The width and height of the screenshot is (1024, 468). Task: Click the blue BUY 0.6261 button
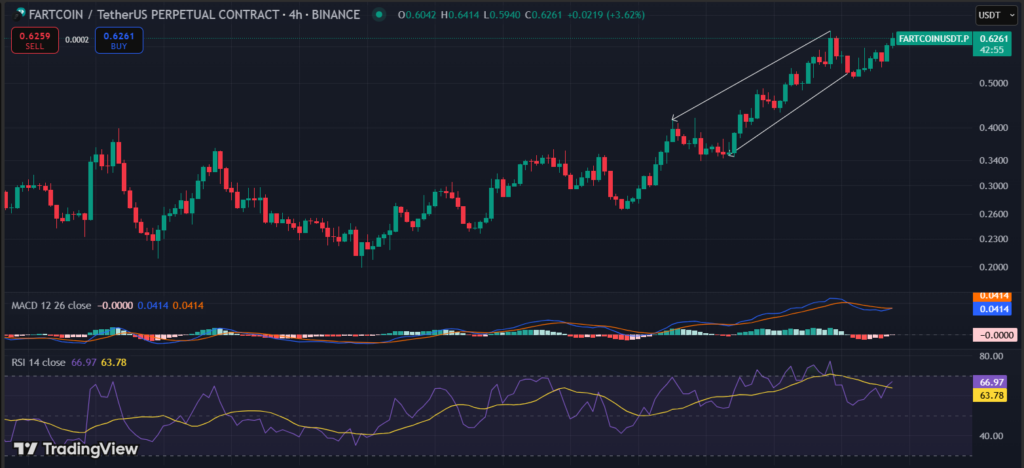(118, 40)
